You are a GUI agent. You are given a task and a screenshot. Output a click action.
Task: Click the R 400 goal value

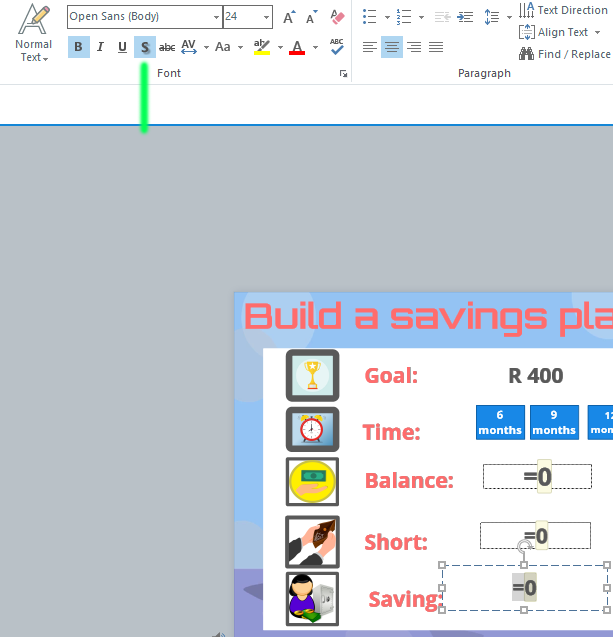(x=536, y=376)
